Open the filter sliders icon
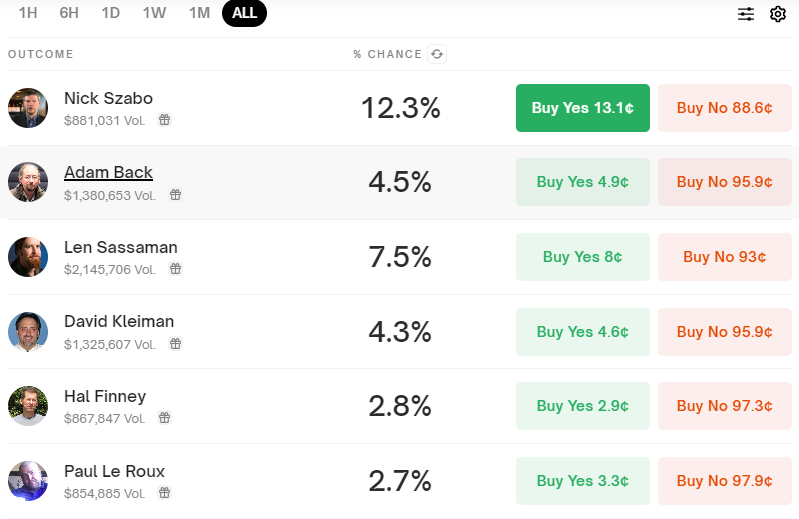This screenshot has height=519, width=799. [746, 14]
